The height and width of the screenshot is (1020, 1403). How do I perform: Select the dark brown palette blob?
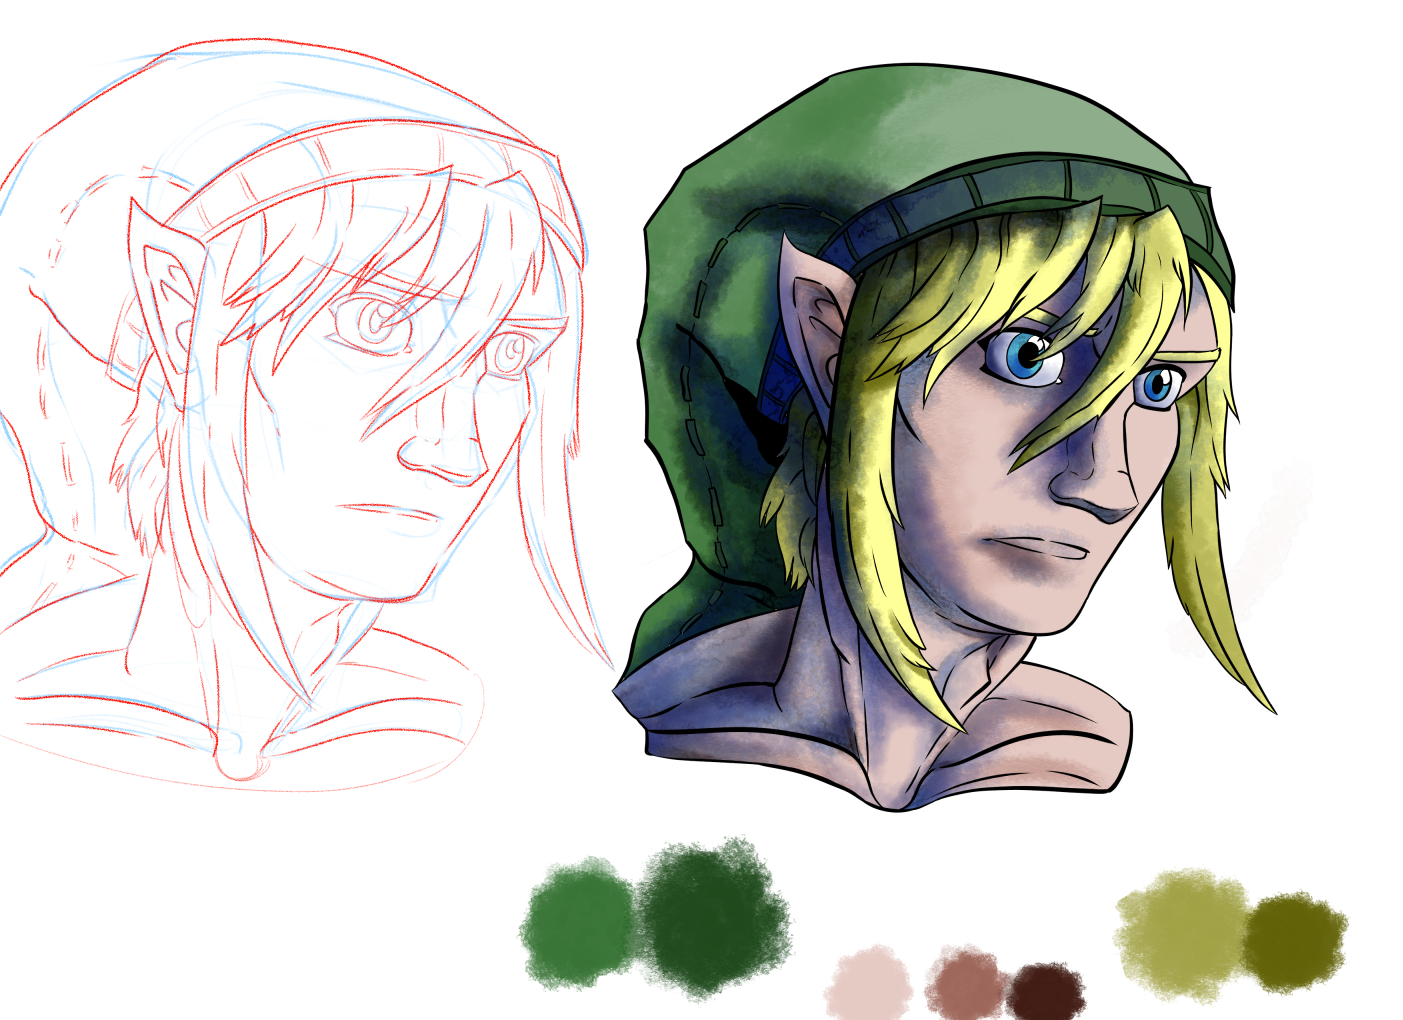(x=1046, y=993)
